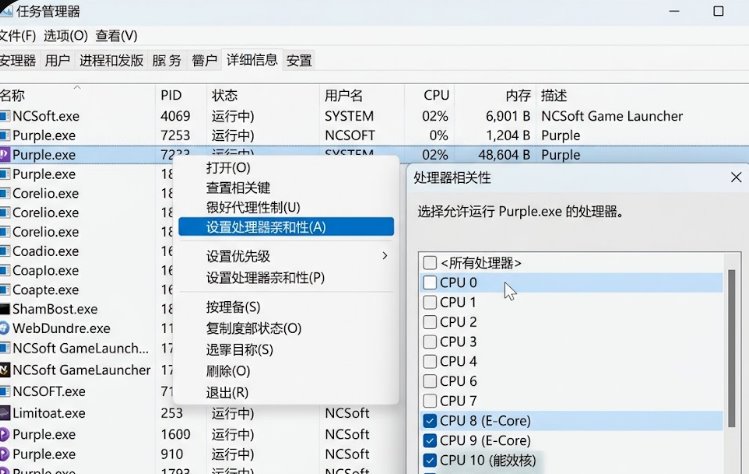The height and width of the screenshot is (474, 749).
Task: Uncheck CPU 8 (E-Core)
Action: click(430, 420)
